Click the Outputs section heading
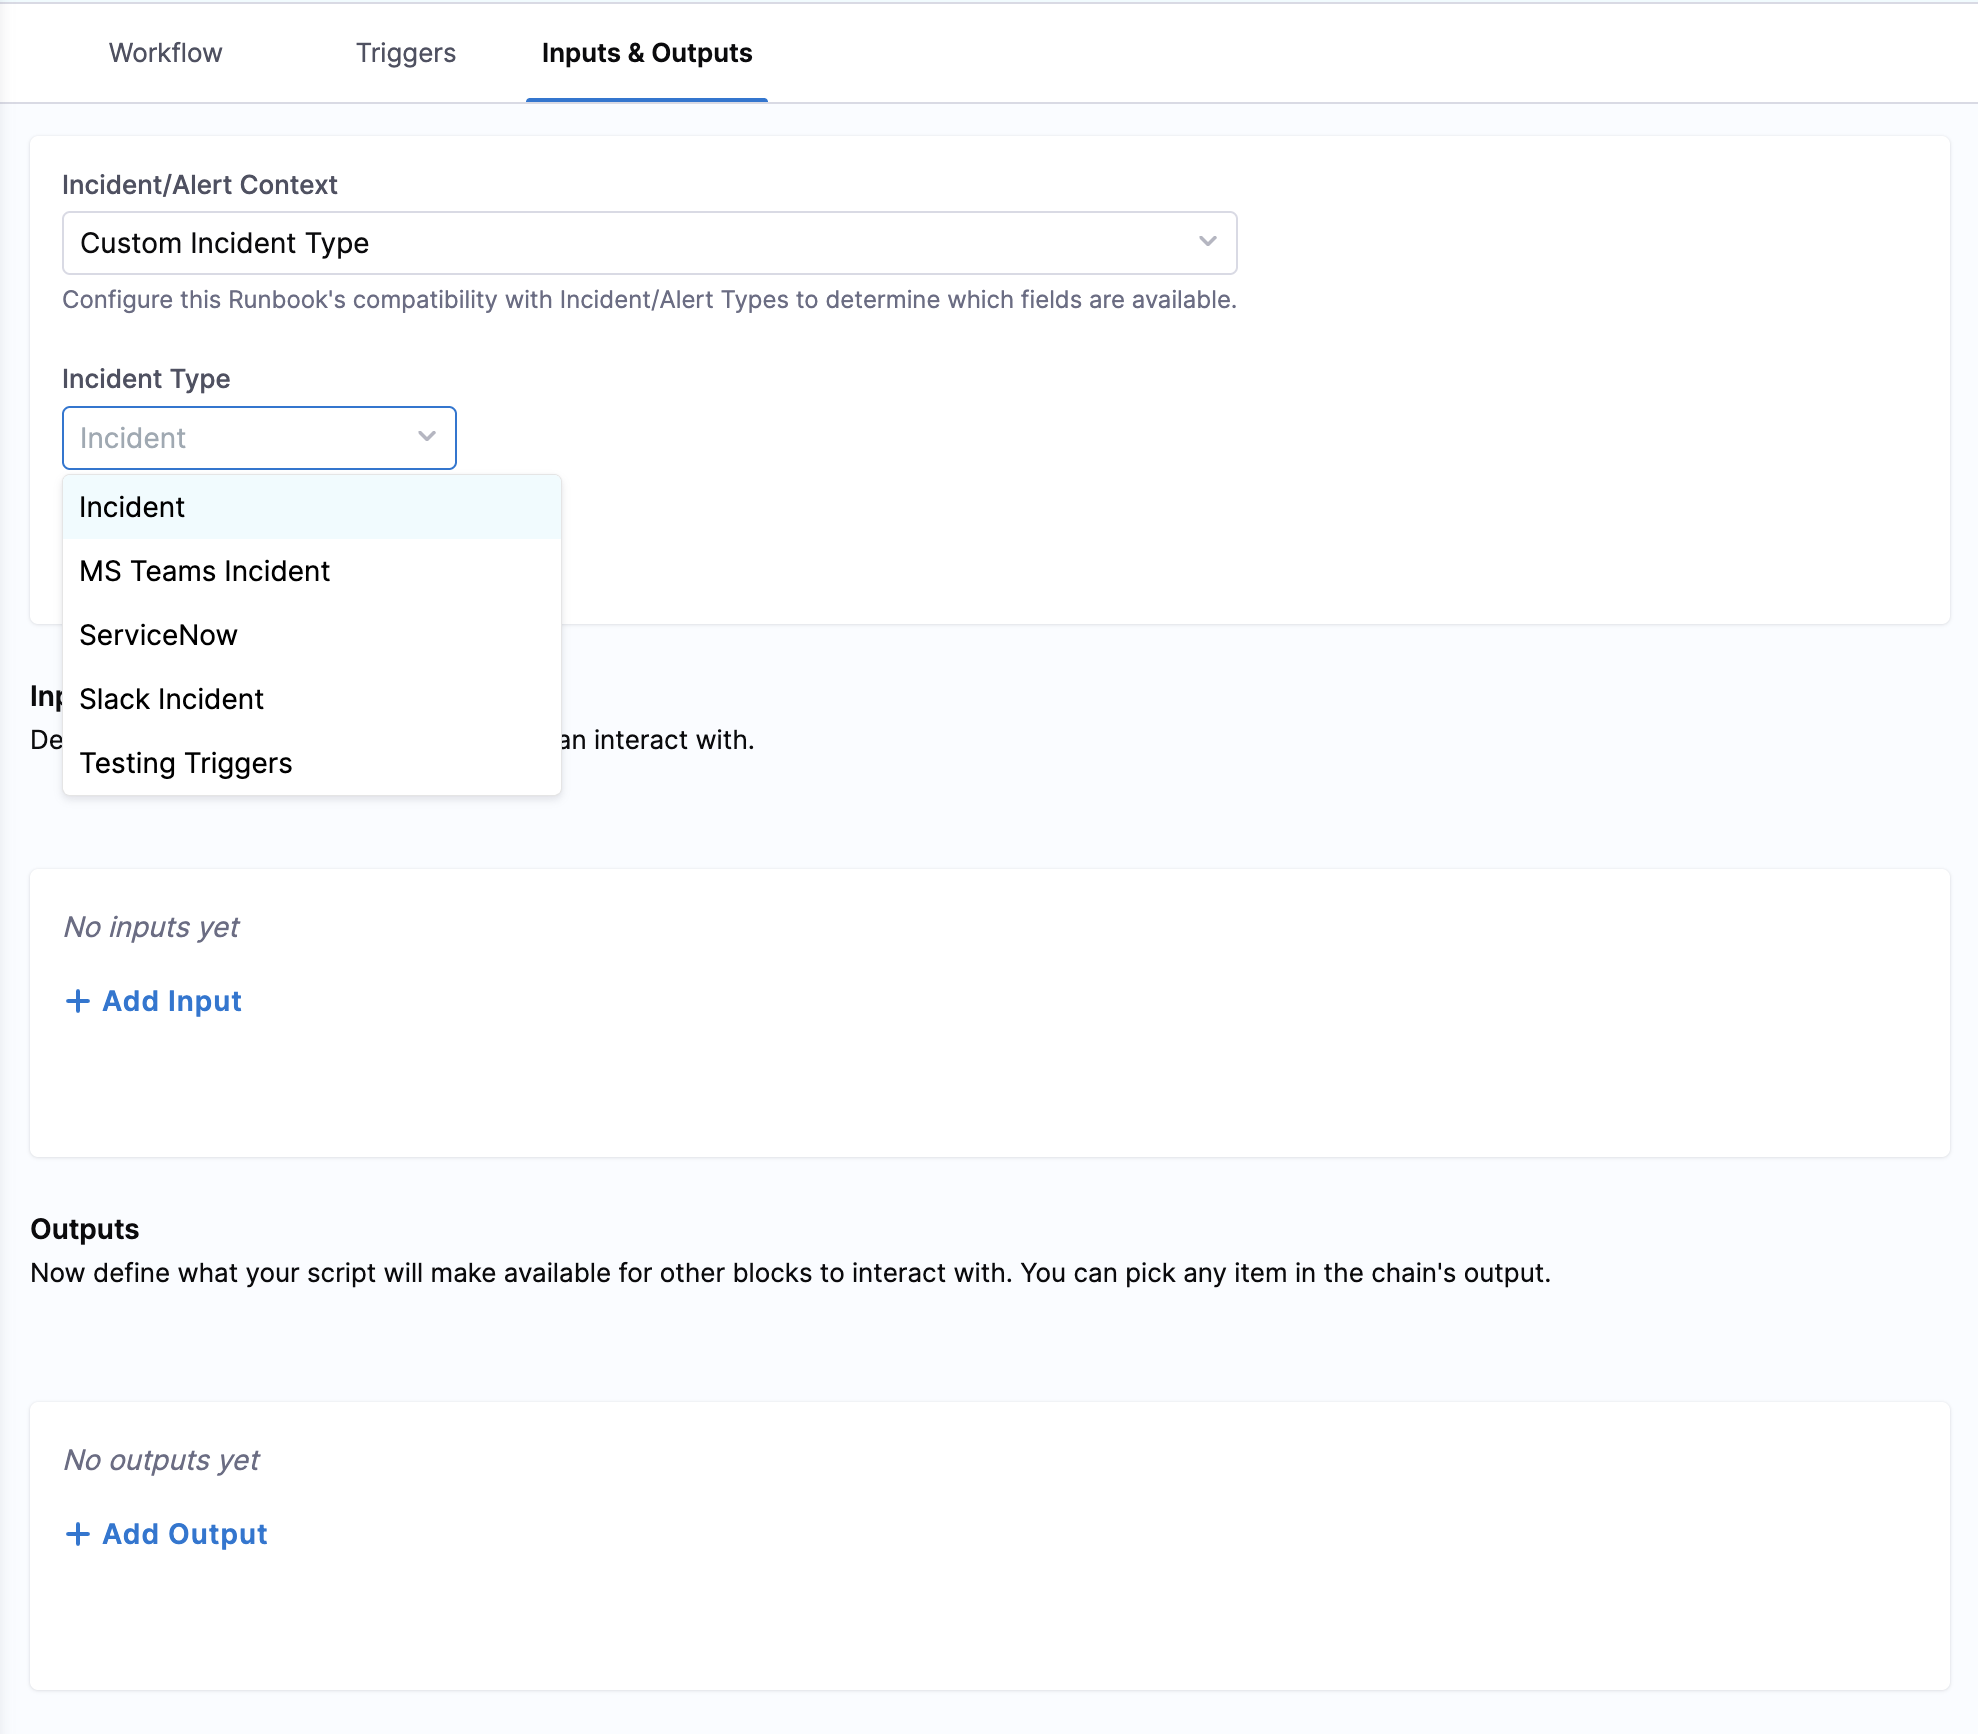 coord(84,1228)
